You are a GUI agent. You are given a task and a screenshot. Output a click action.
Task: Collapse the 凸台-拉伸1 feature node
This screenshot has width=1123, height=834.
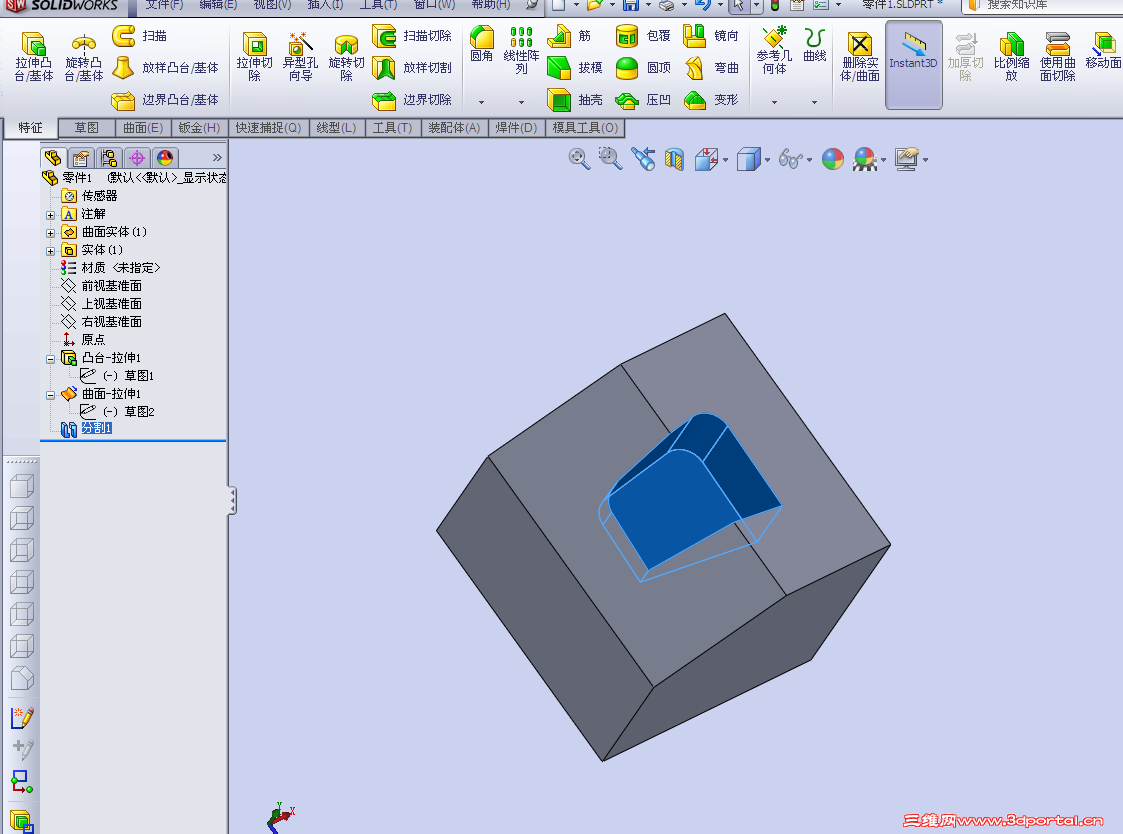[50, 357]
